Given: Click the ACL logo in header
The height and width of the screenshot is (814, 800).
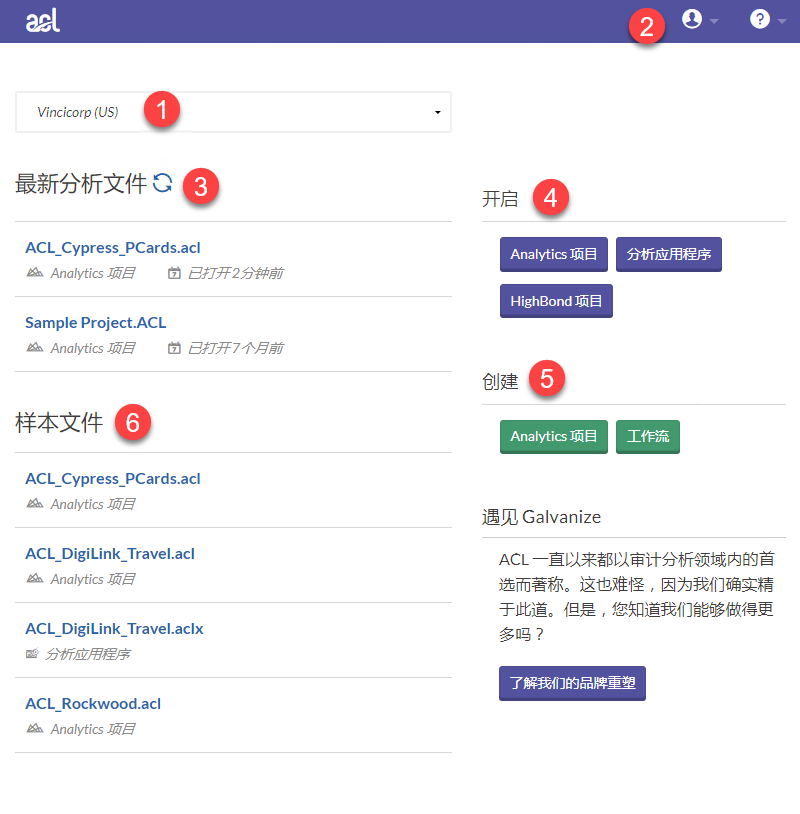Looking at the screenshot, I should coord(43,21).
